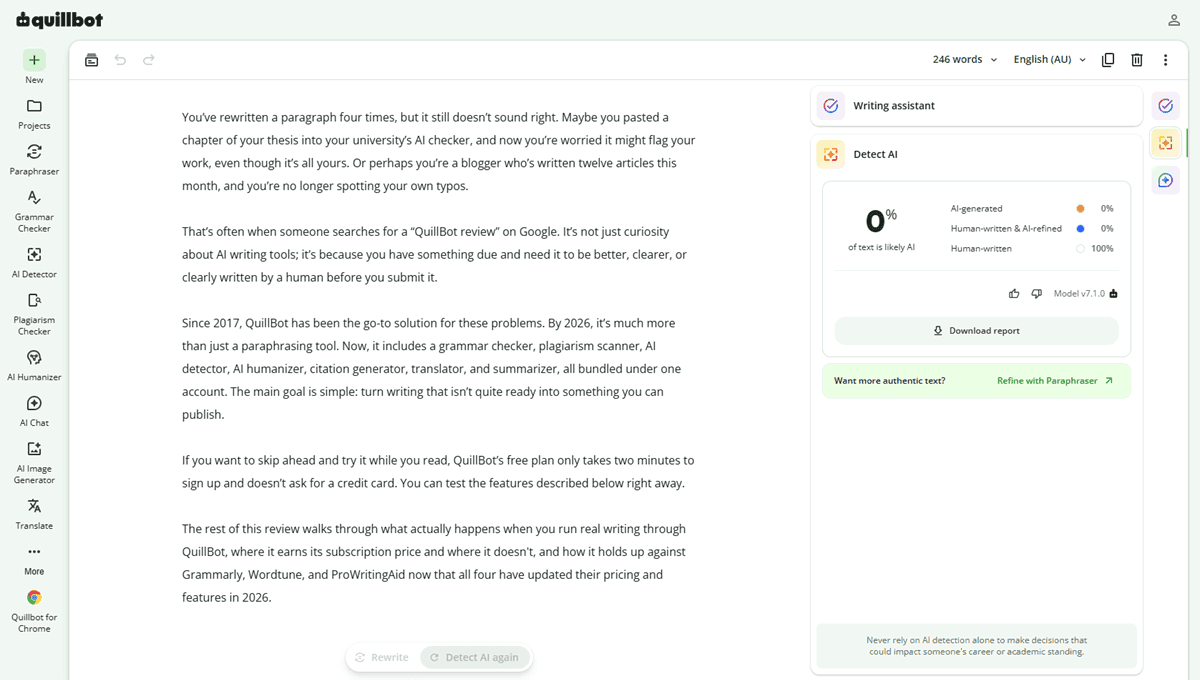Click the 100% Human-written value
1200x680 pixels.
click(x=1102, y=249)
